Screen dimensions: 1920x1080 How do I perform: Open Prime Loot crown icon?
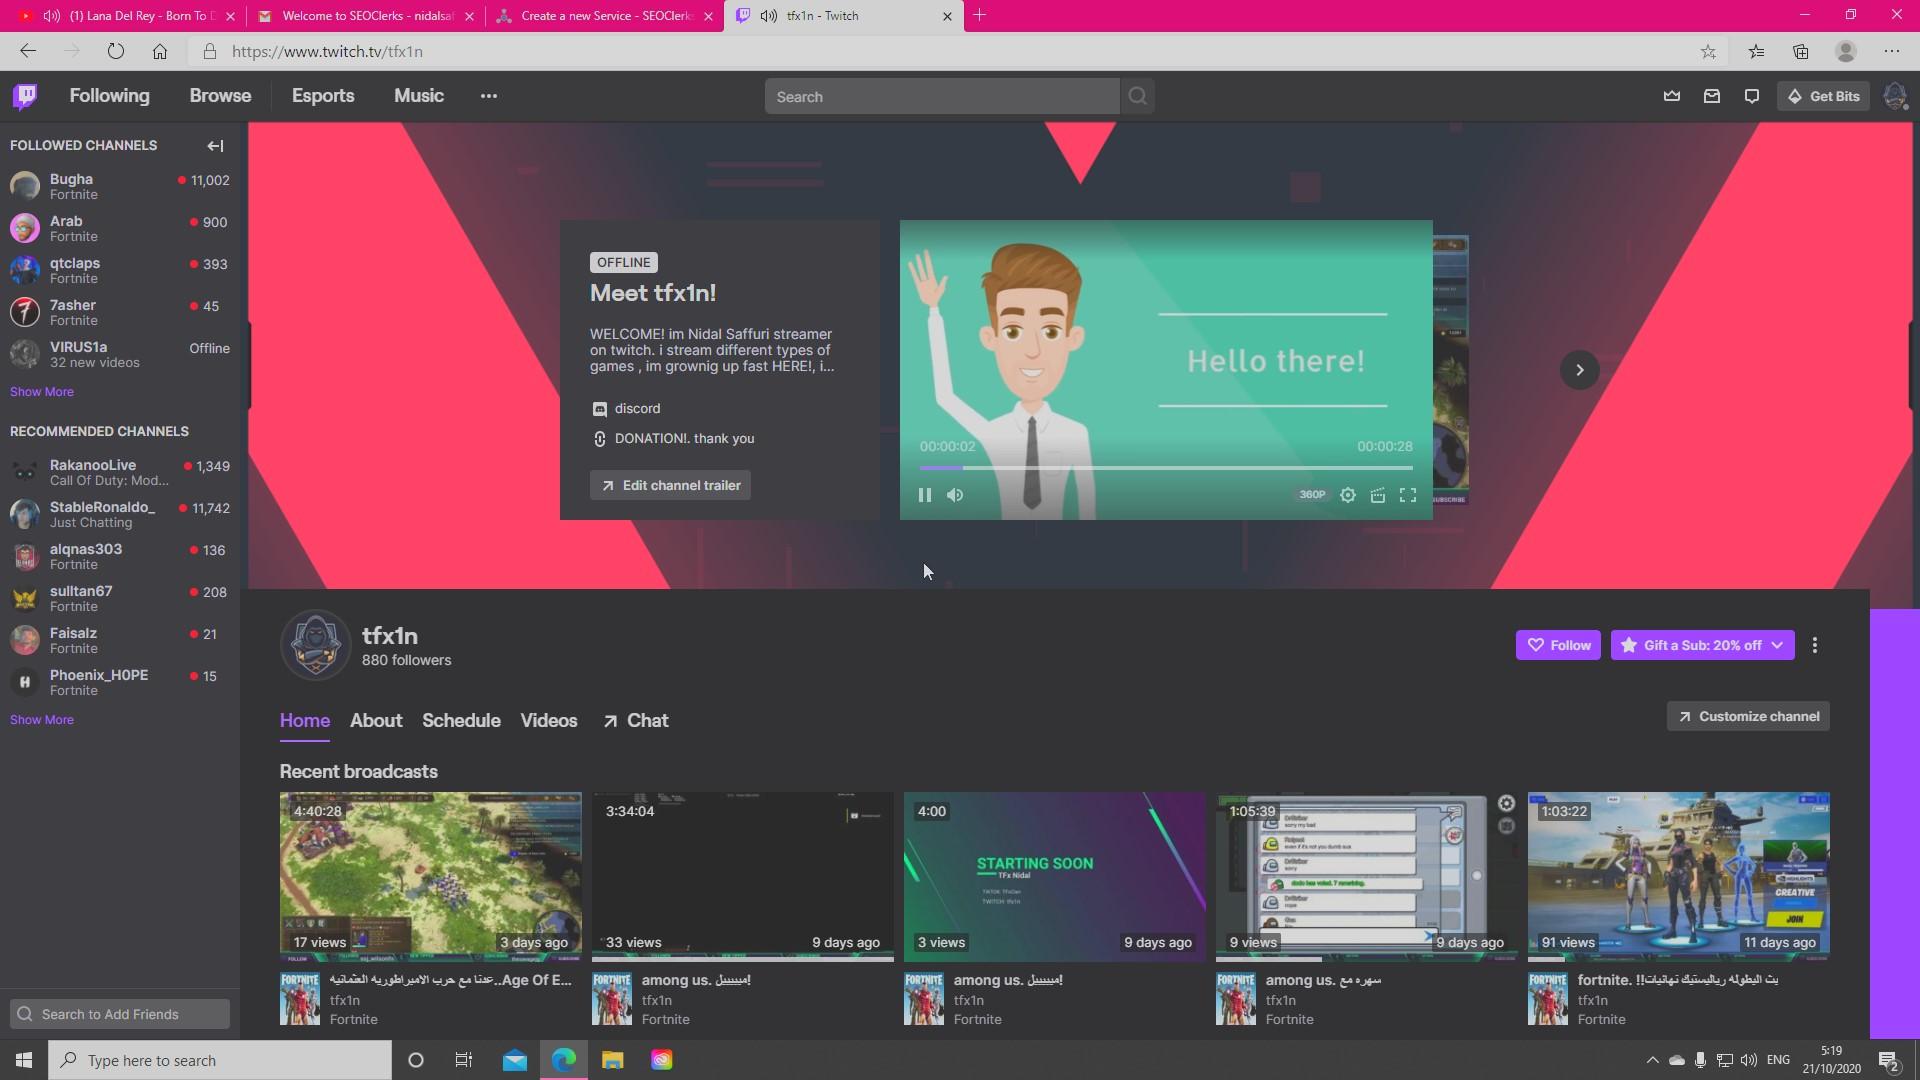(1671, 96)
